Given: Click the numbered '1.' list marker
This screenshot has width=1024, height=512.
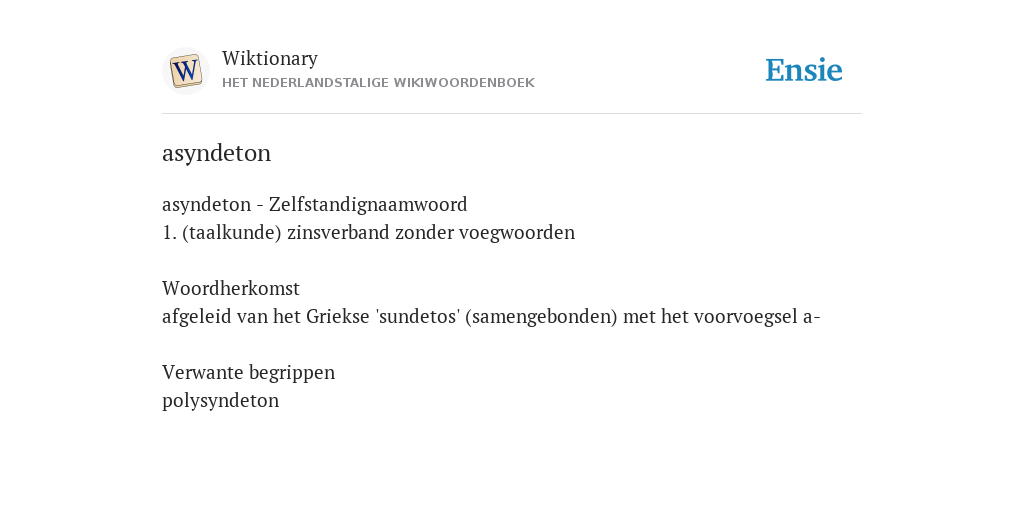Looking at the screenshot, I should click(x=169, y=232).
